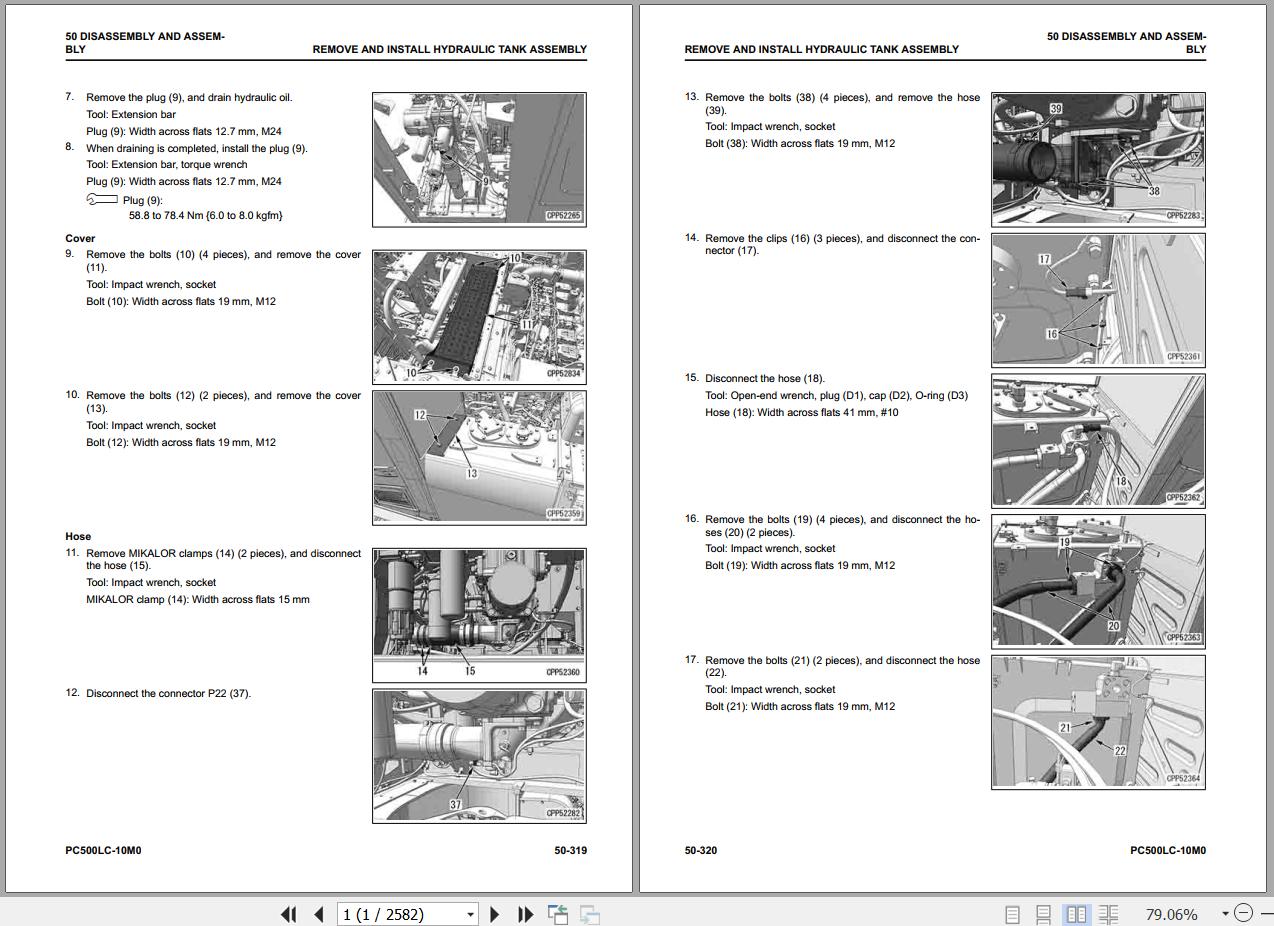Click the torque wrench symbol beside Plug (9)
This screenshot has width=1274, height=926.
102,199
